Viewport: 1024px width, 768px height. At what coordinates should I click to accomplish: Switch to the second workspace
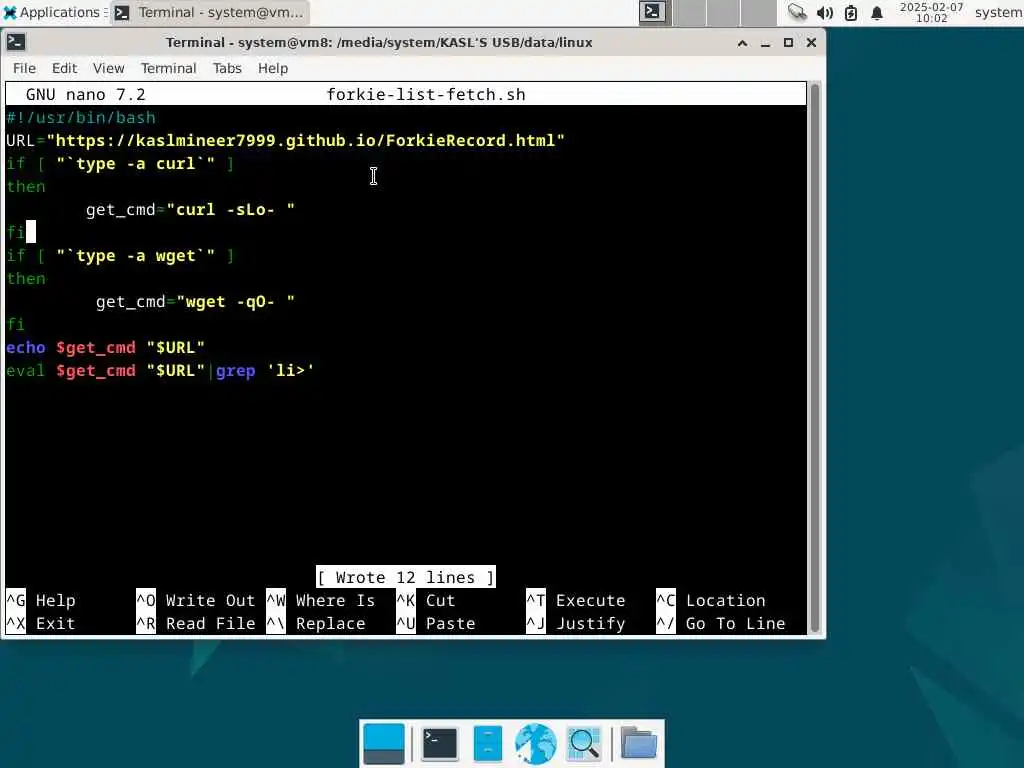[x=690, y=12]
